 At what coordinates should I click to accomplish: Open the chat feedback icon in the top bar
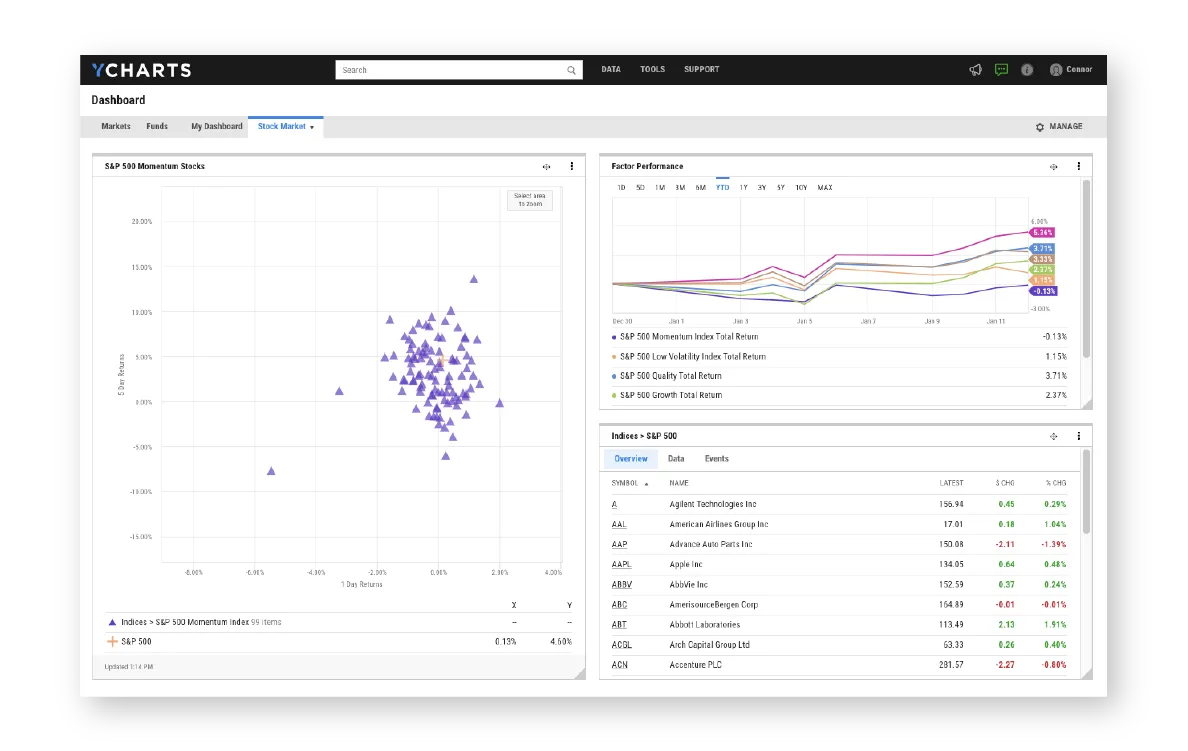pyautogui.click(x=1001, y=69)
